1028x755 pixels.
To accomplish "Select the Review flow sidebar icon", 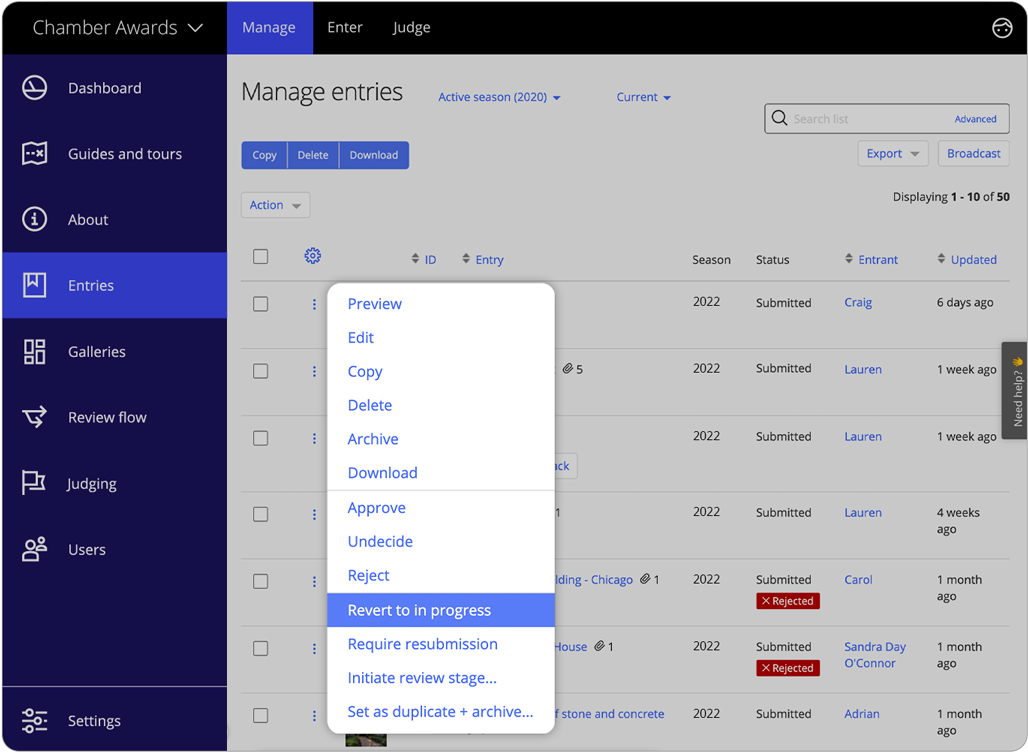I will coord(34,417).
